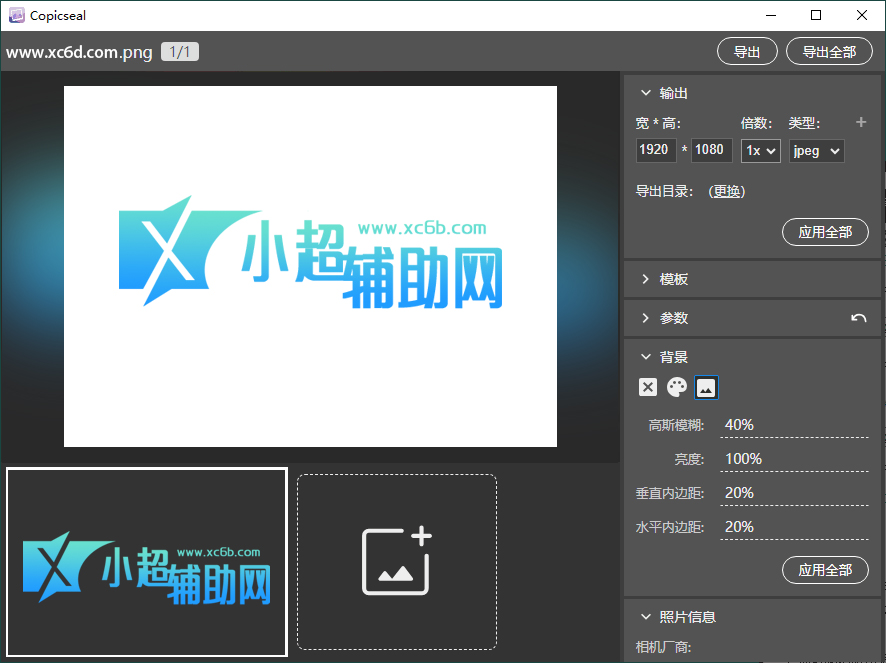Select the watermark image thumbnail
Screen dimensions: 886x663
(146, 561)
